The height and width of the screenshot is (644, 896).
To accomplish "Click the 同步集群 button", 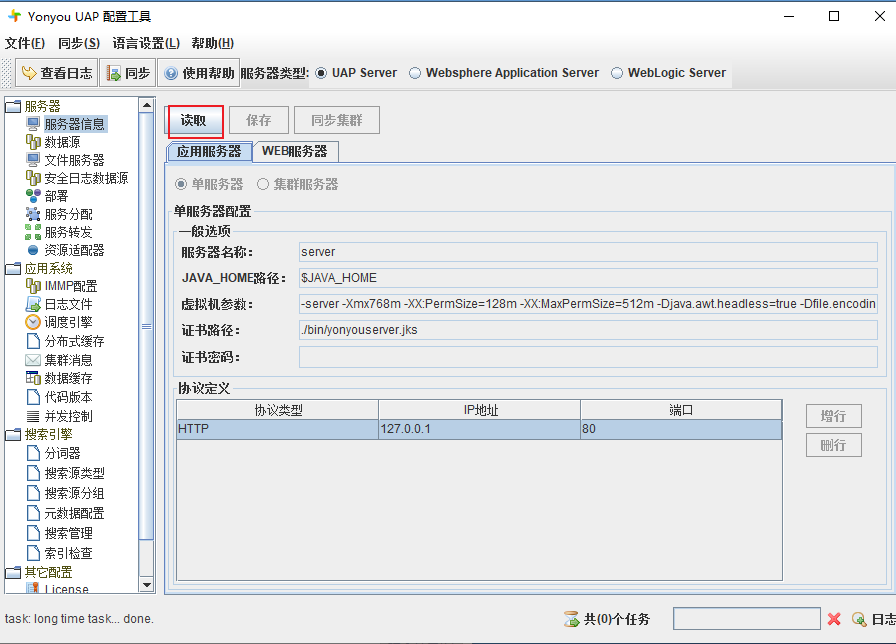I will 337,121.
